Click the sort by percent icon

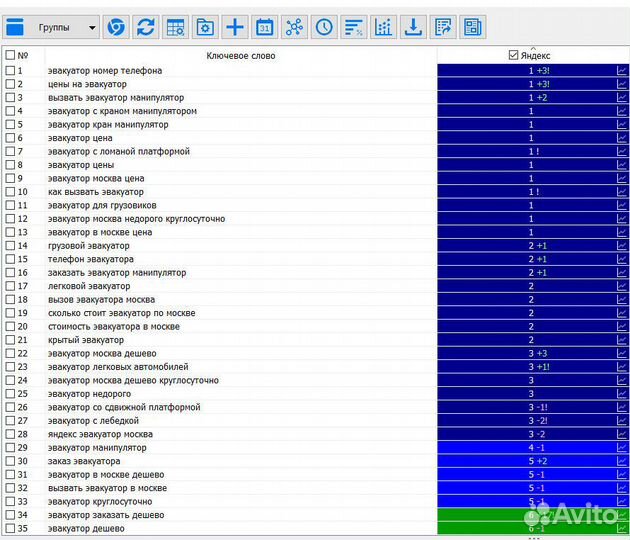353,27
